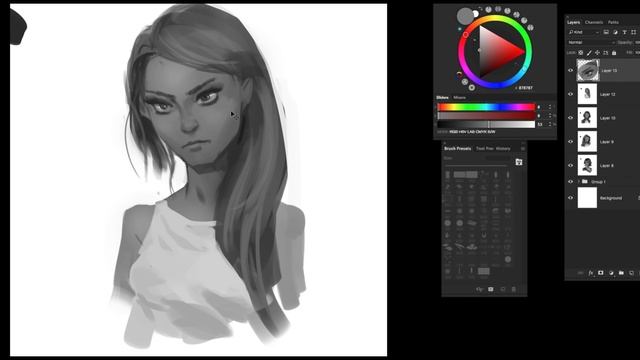Select the Background layer white thumbnail
The width and height of the screenshot is (640, 360).
click(x=587, y=198)
